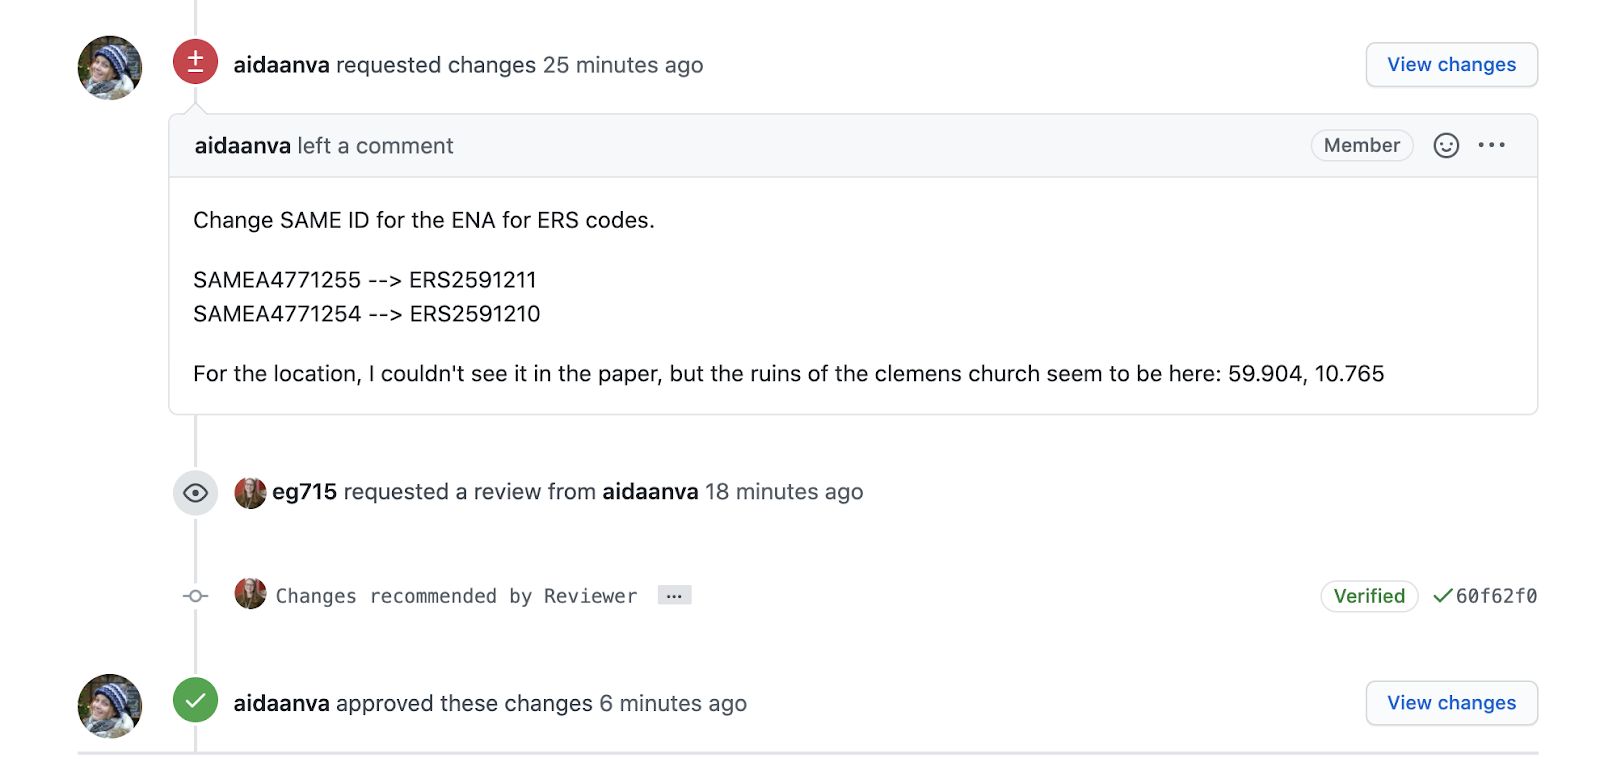Screen dimensions: 1600x779
Task: Click the eye review-request icon
Action: [195, 493]
